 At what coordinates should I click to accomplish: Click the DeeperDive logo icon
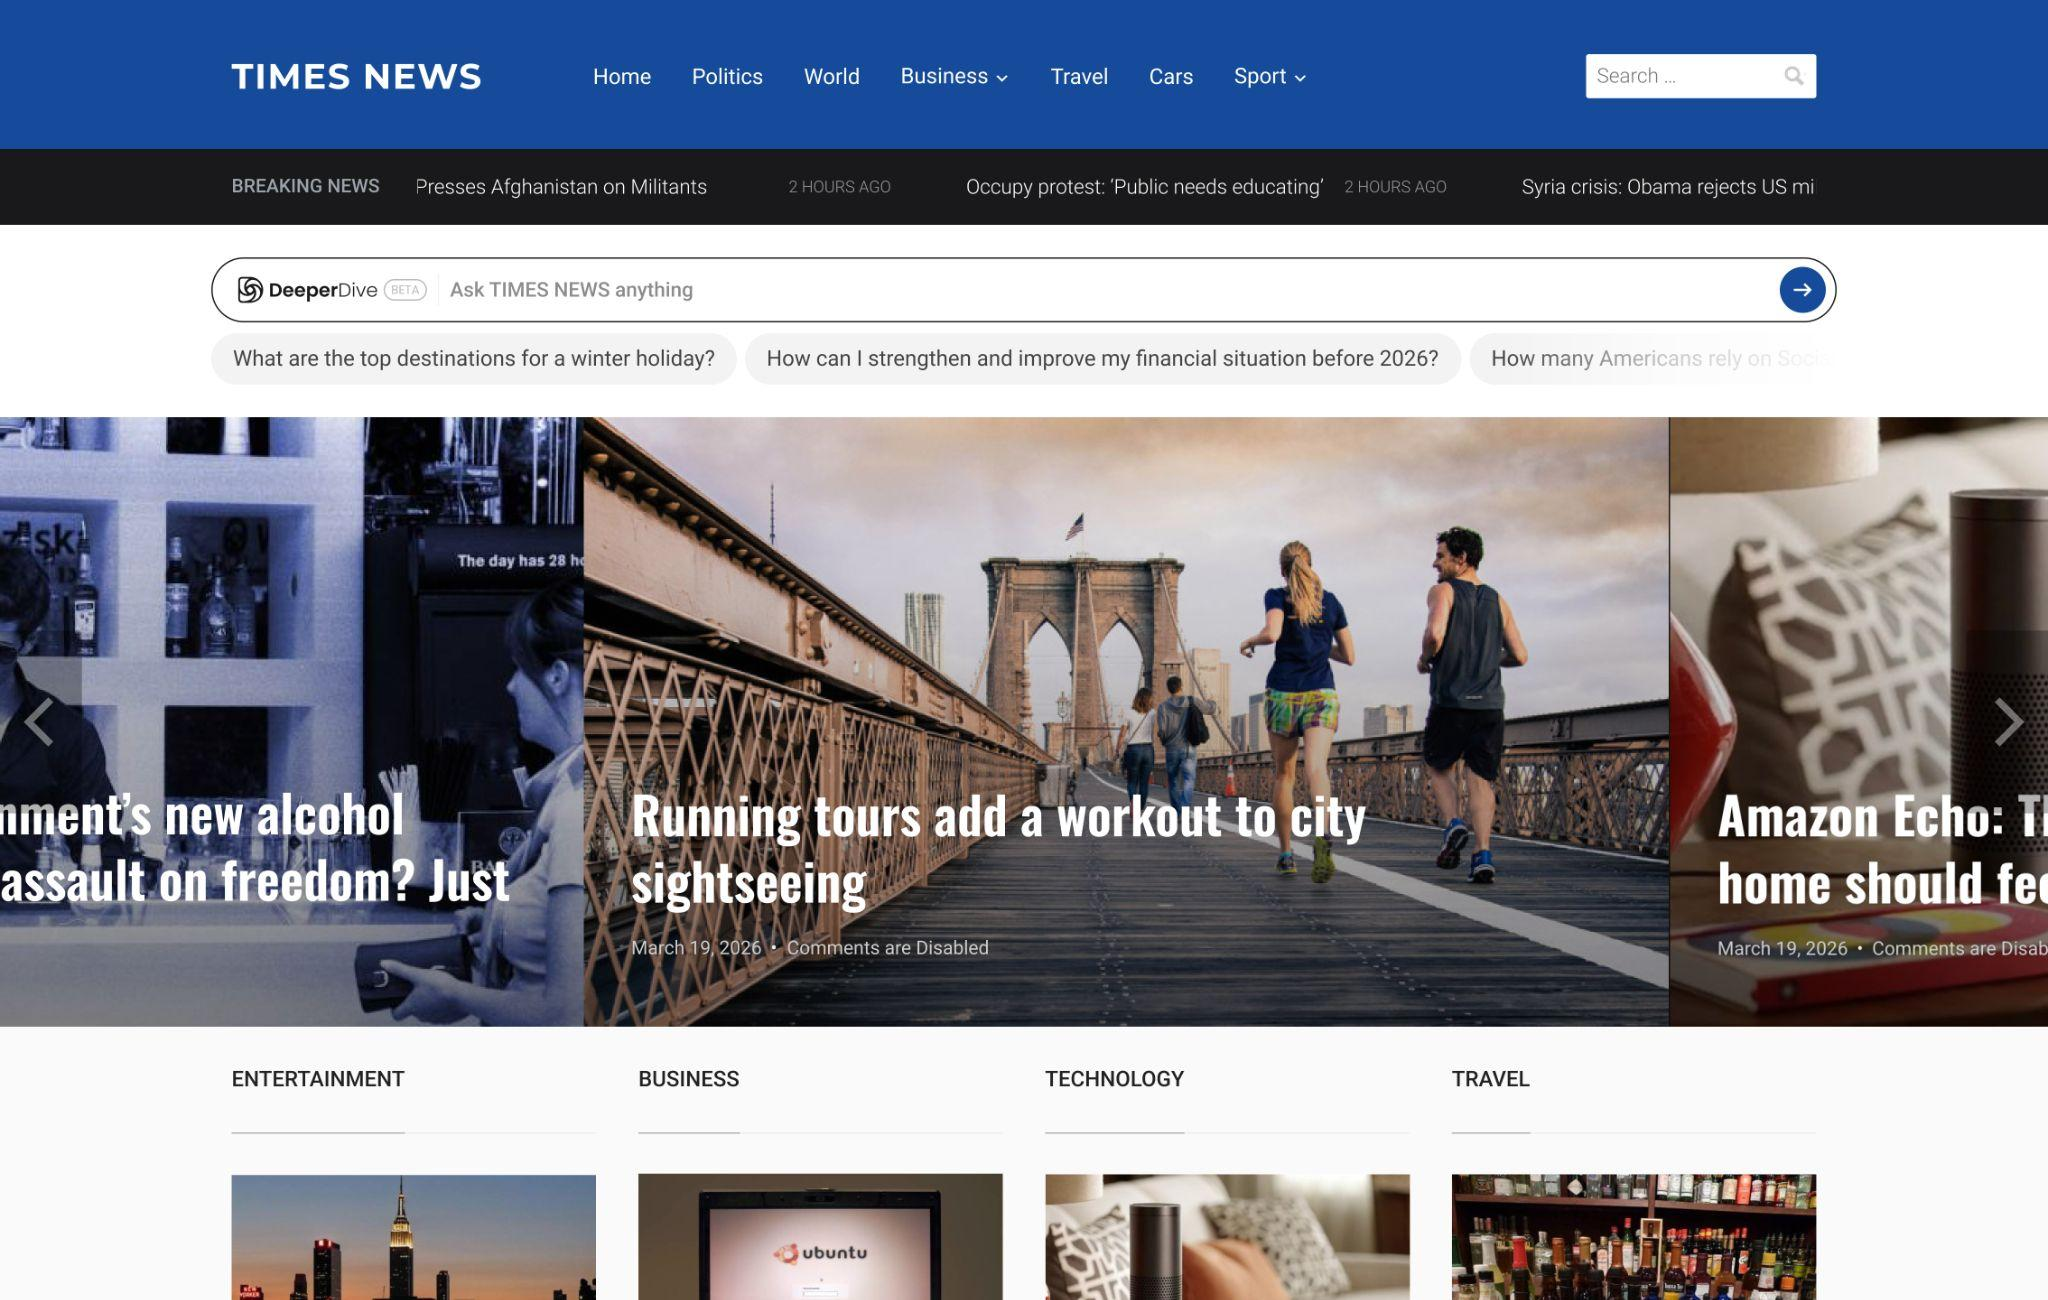[249, 290]
